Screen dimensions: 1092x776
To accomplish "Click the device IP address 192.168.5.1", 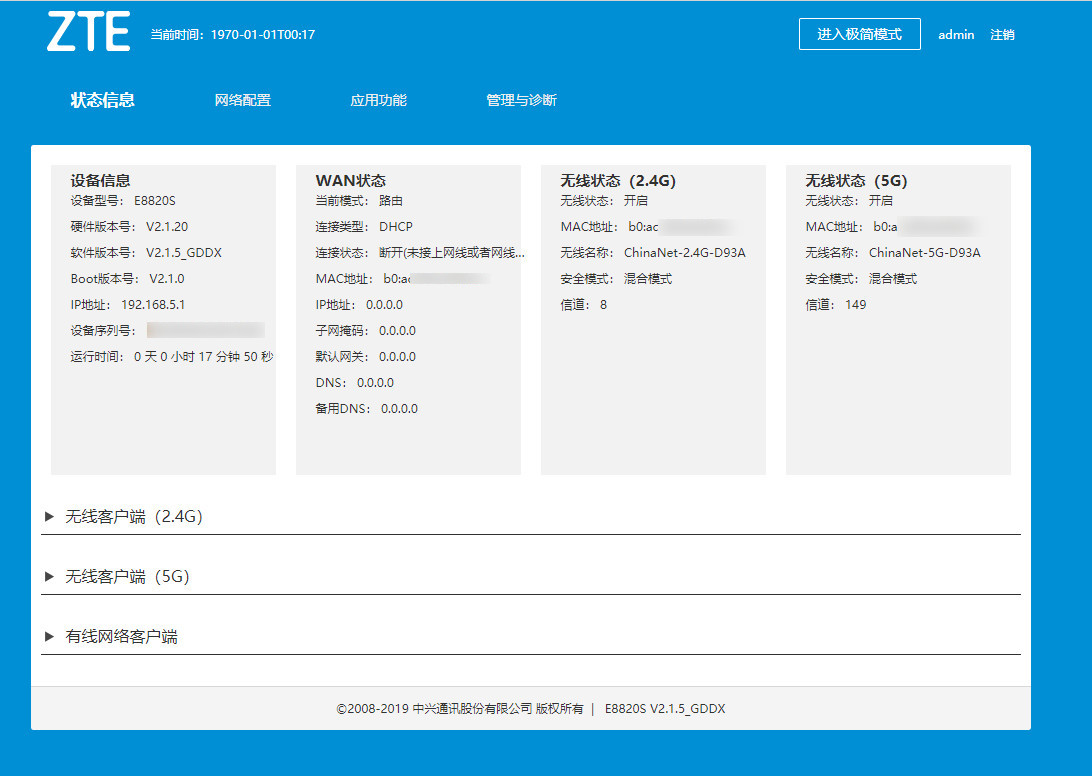I will tap(153, 304).
